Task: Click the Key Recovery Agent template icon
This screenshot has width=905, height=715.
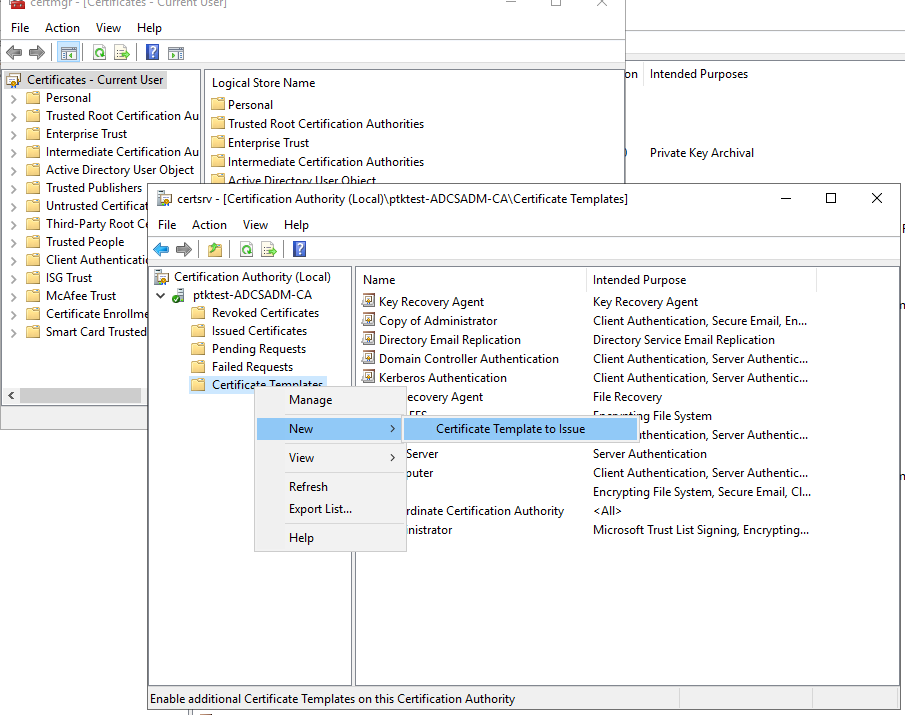Action: pyautogui.click(x=368, y=301)
